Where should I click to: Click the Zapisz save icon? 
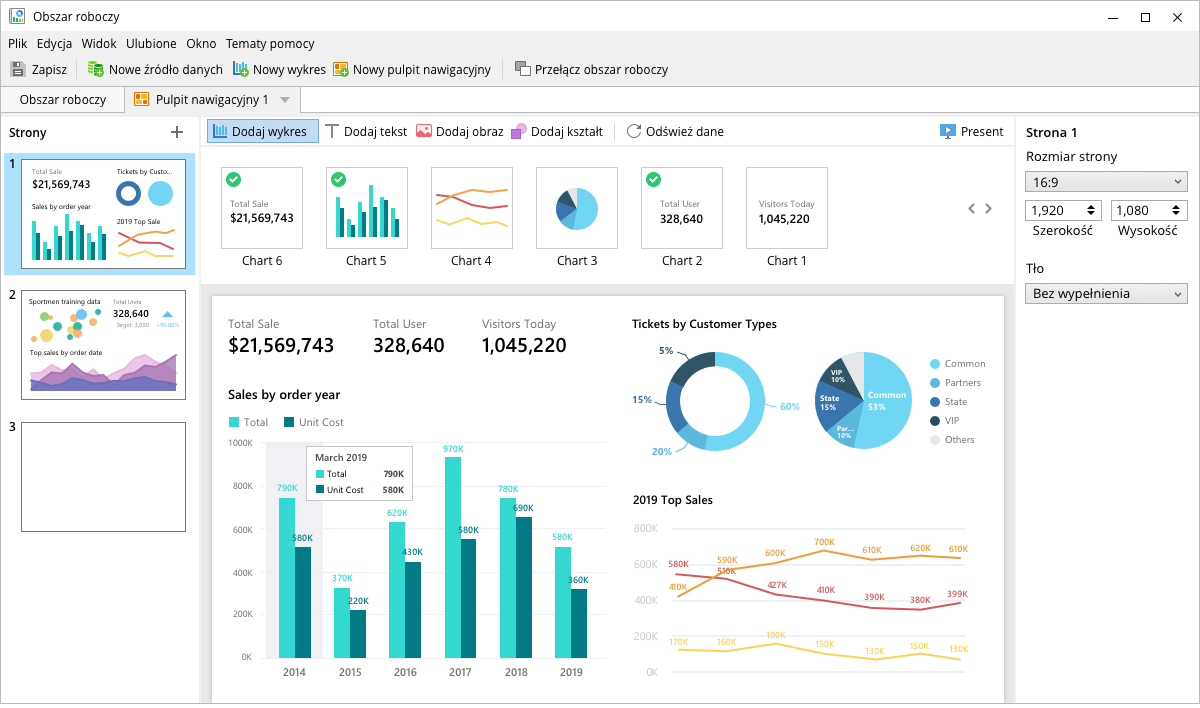click(x=18, y=69)
